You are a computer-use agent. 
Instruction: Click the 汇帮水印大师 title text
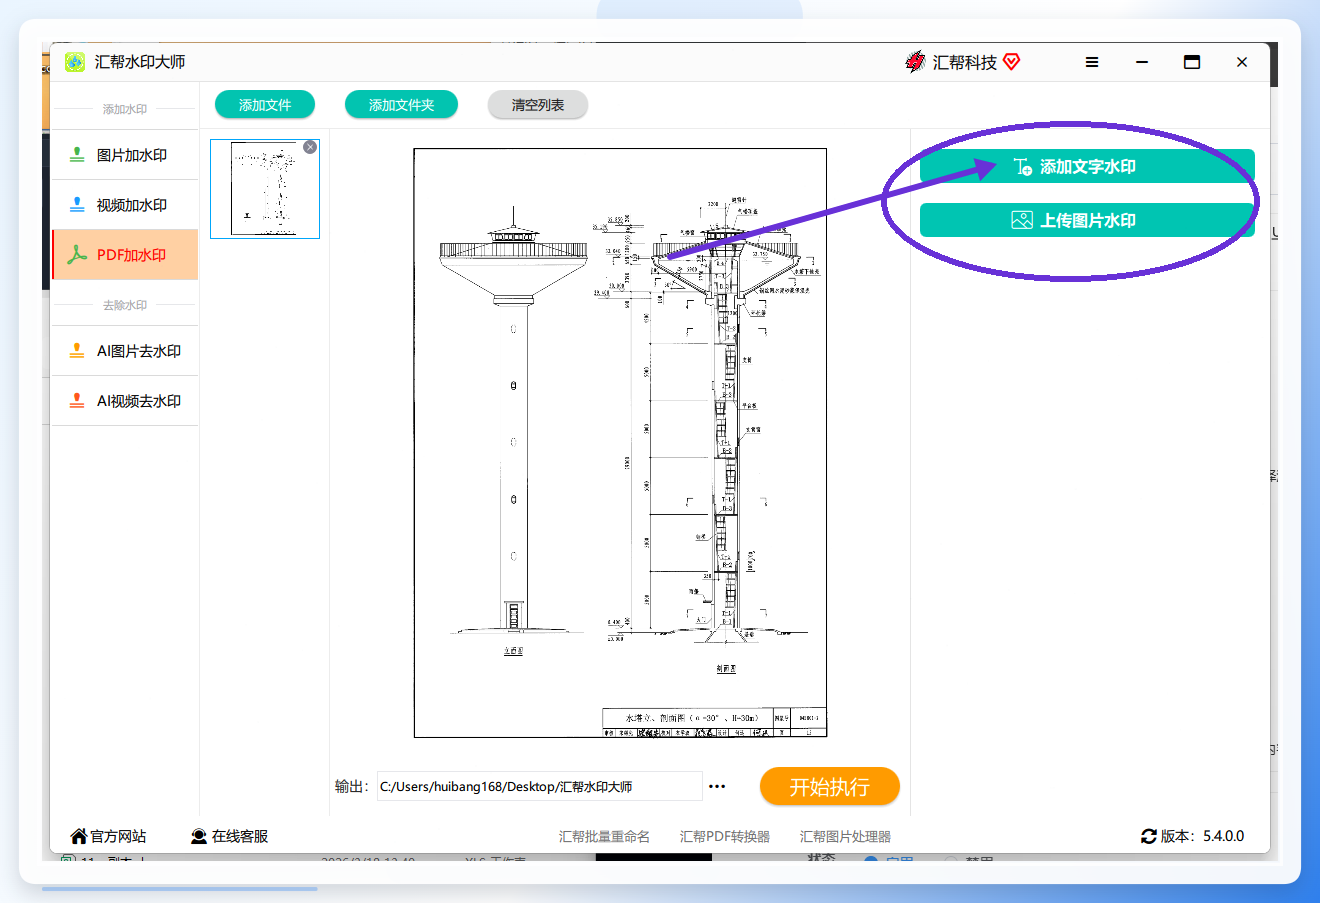[x=140, y=62]
